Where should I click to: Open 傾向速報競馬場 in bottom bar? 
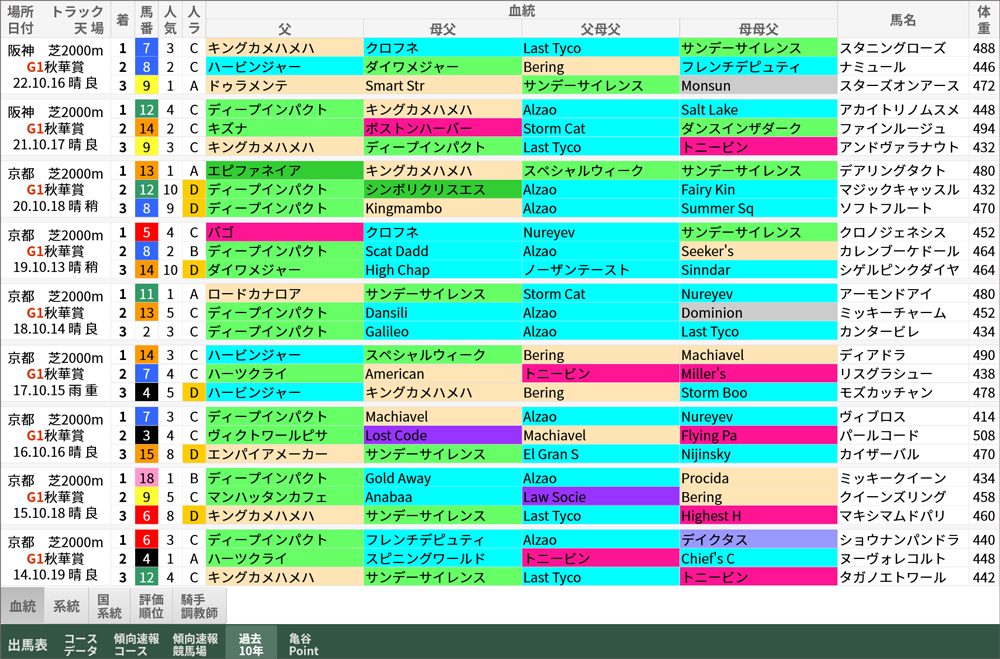pos(195,644)
